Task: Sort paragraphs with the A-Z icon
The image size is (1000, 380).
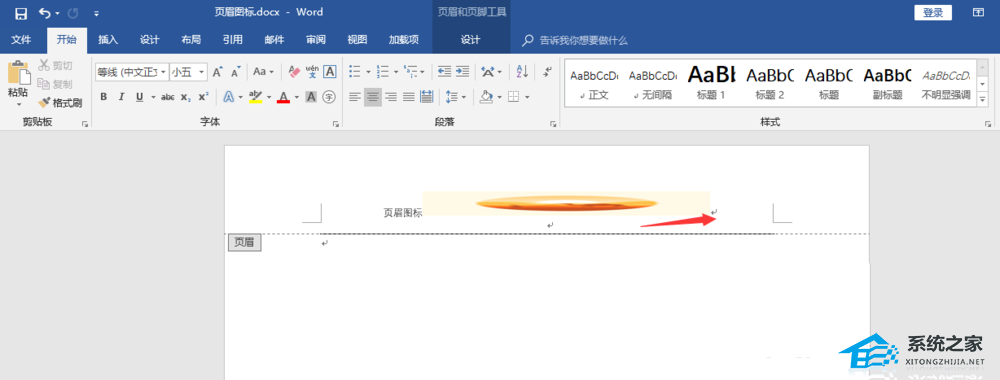Action: point(522,71)
